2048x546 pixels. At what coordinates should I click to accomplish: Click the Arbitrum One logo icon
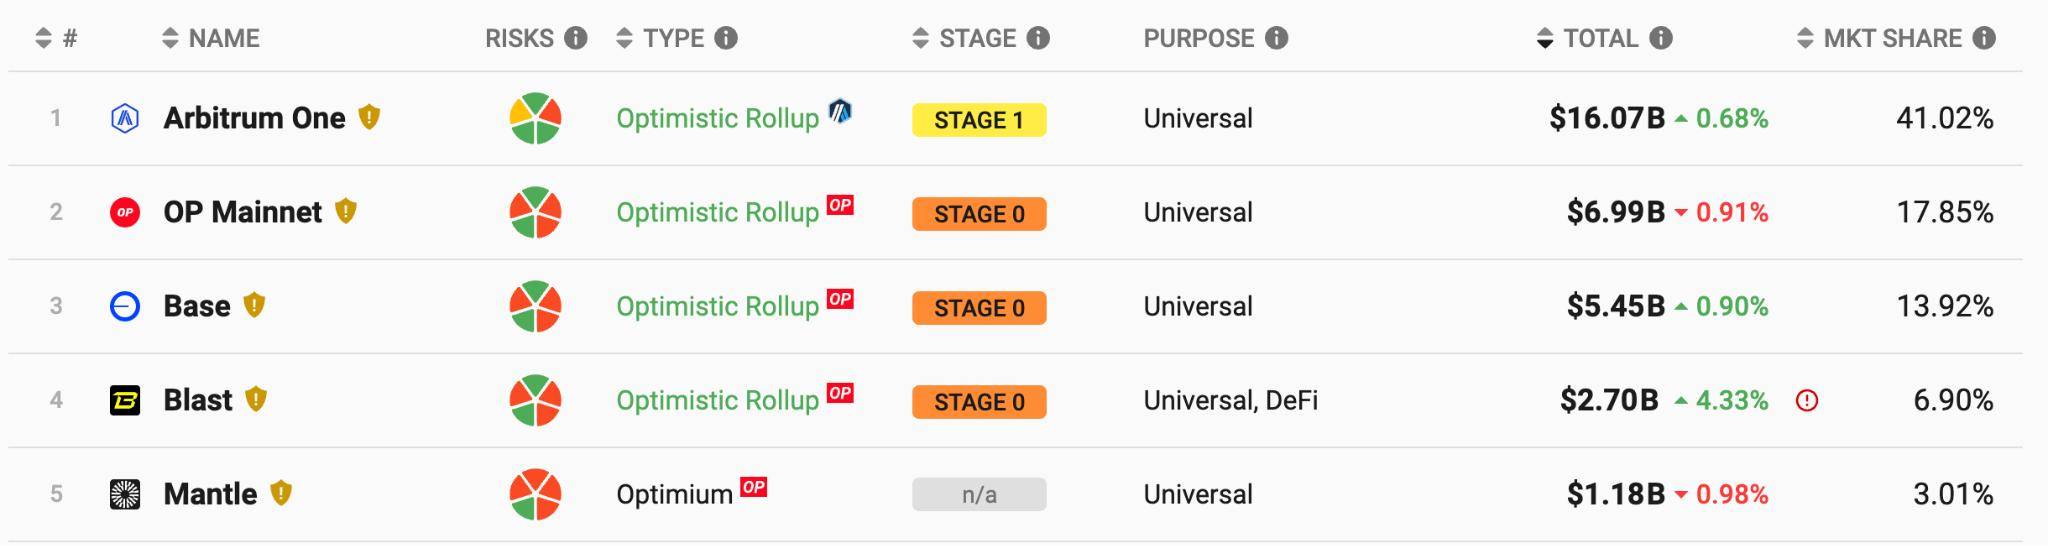point(124,119)
